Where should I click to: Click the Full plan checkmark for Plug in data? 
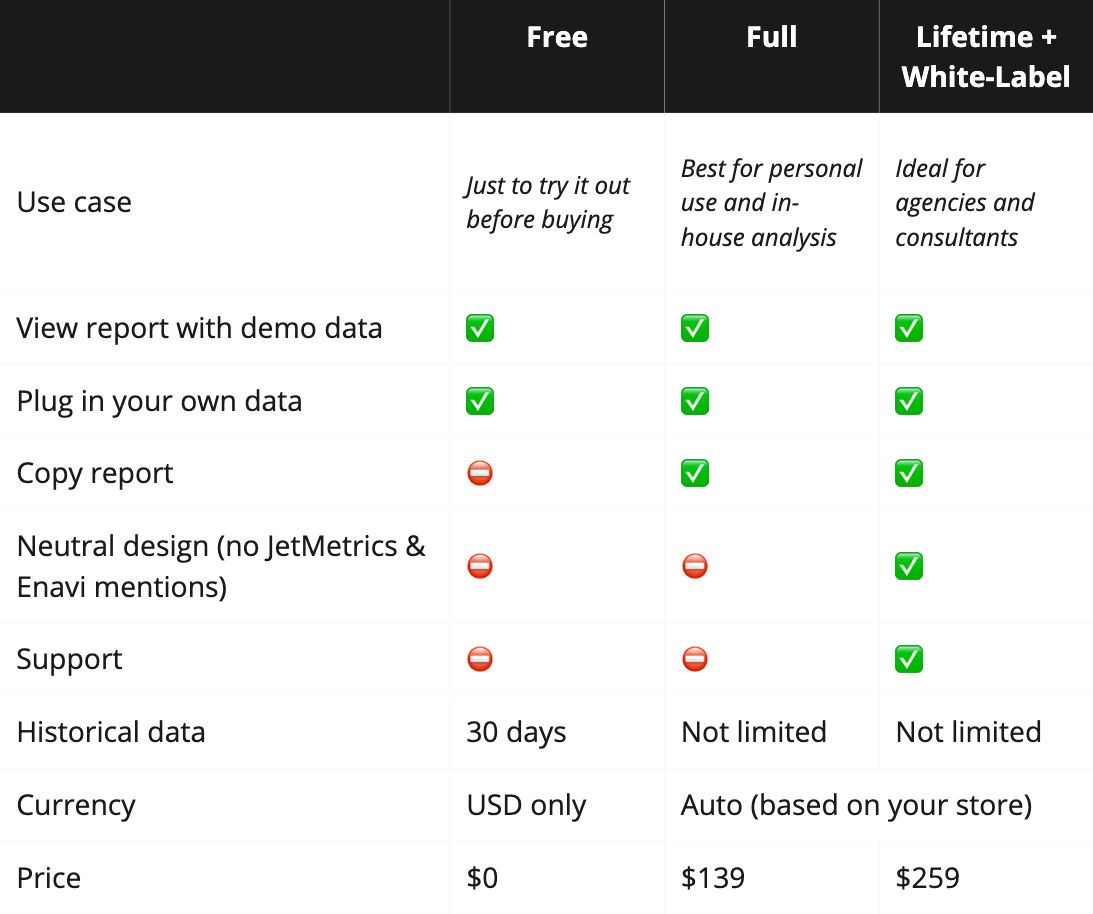tap(695, 401)
